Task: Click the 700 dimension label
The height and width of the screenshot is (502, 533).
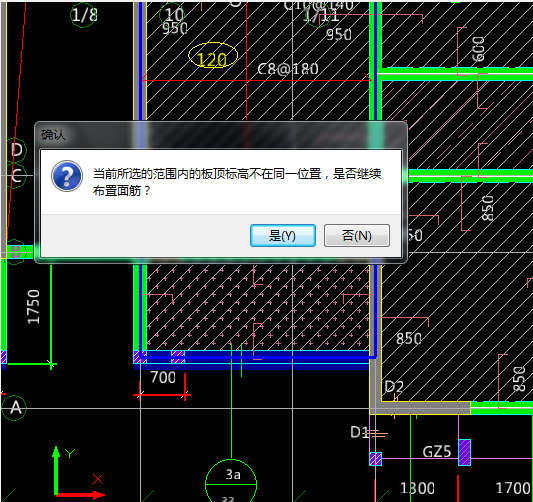Action: coord(163,377)
